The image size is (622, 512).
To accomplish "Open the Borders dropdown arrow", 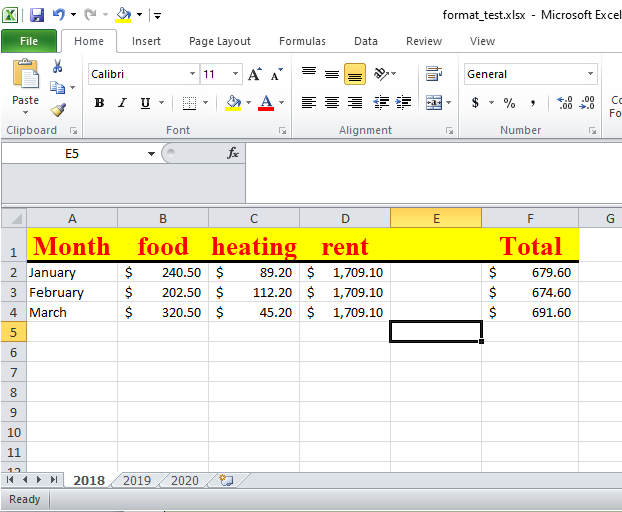I will (205, 103).
